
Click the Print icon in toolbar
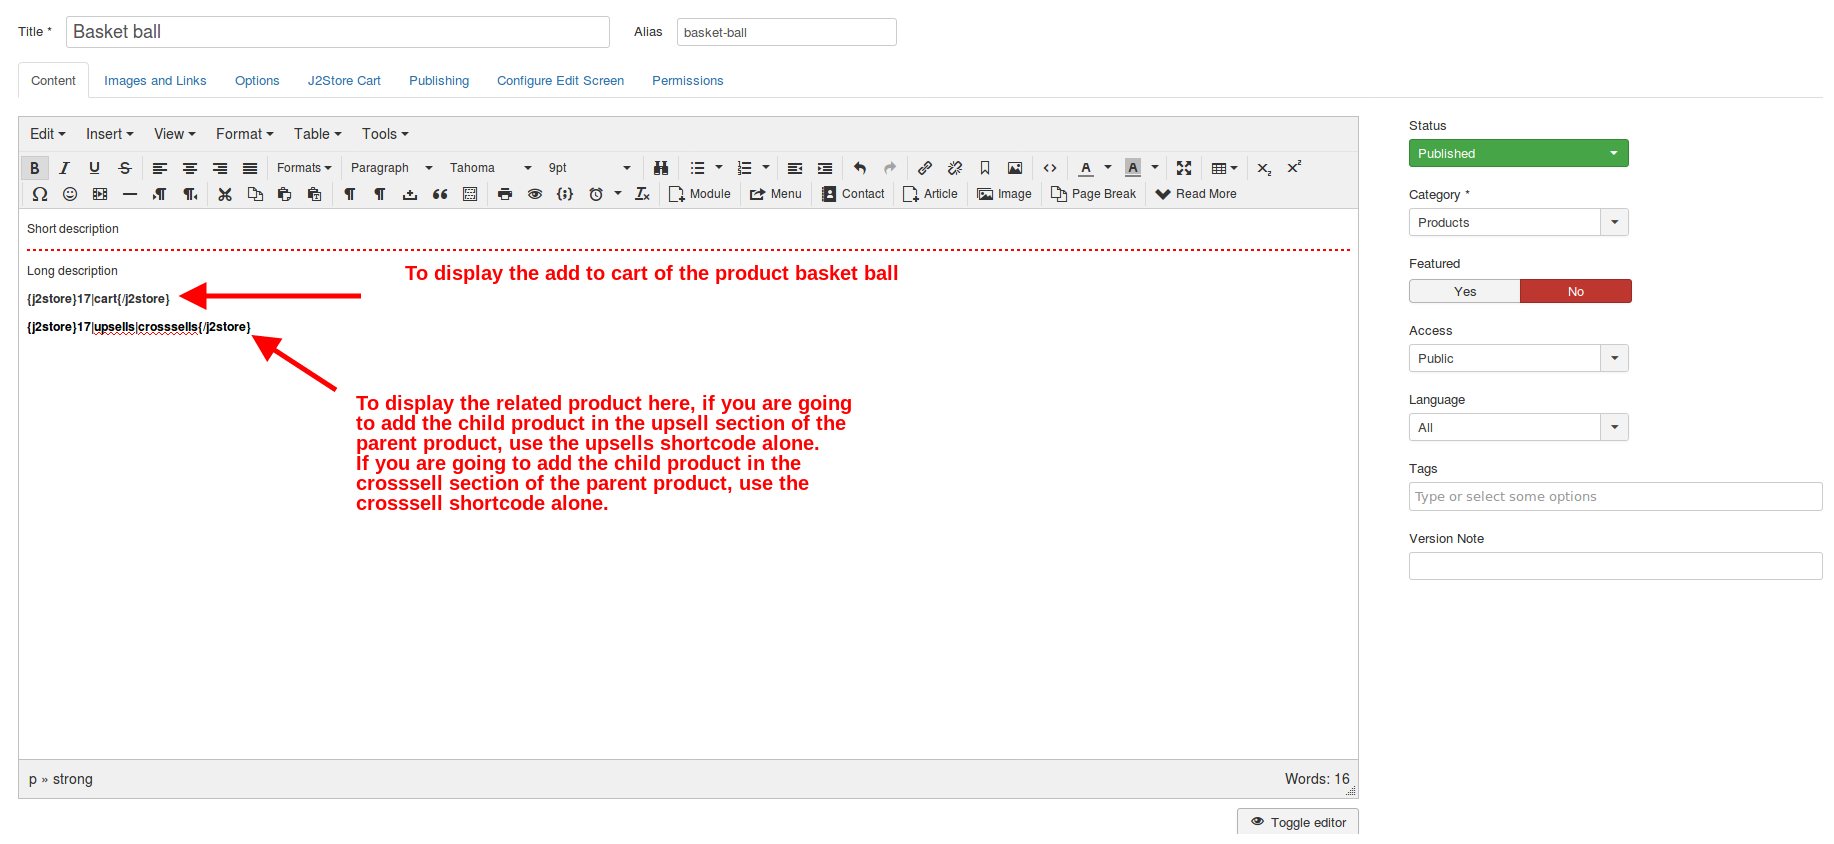click(x=505, y=194)
